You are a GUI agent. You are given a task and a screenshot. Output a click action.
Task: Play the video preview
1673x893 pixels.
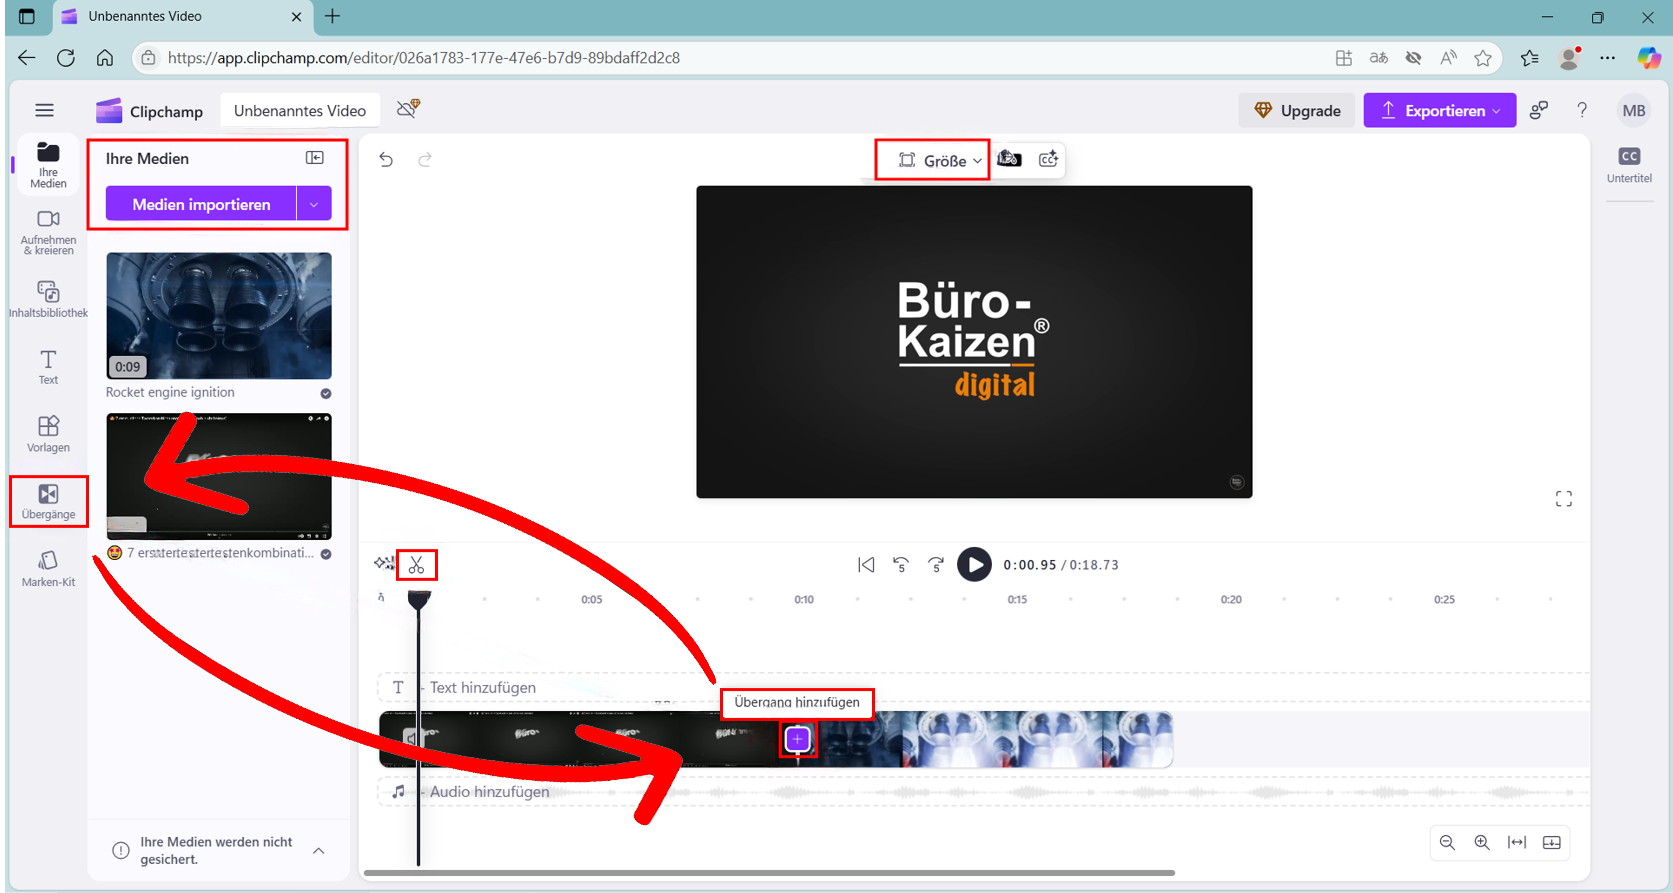[x=974, y=564]
